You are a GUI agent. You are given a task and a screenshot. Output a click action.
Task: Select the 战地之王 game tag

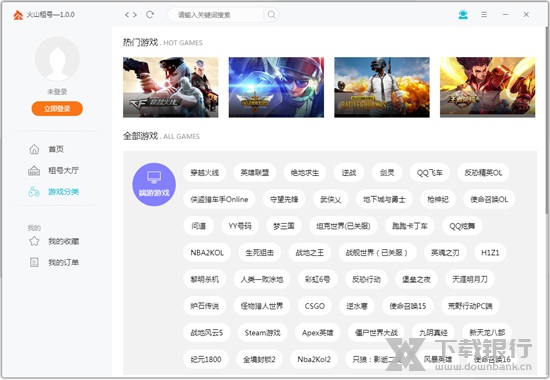tap(310, 253)
